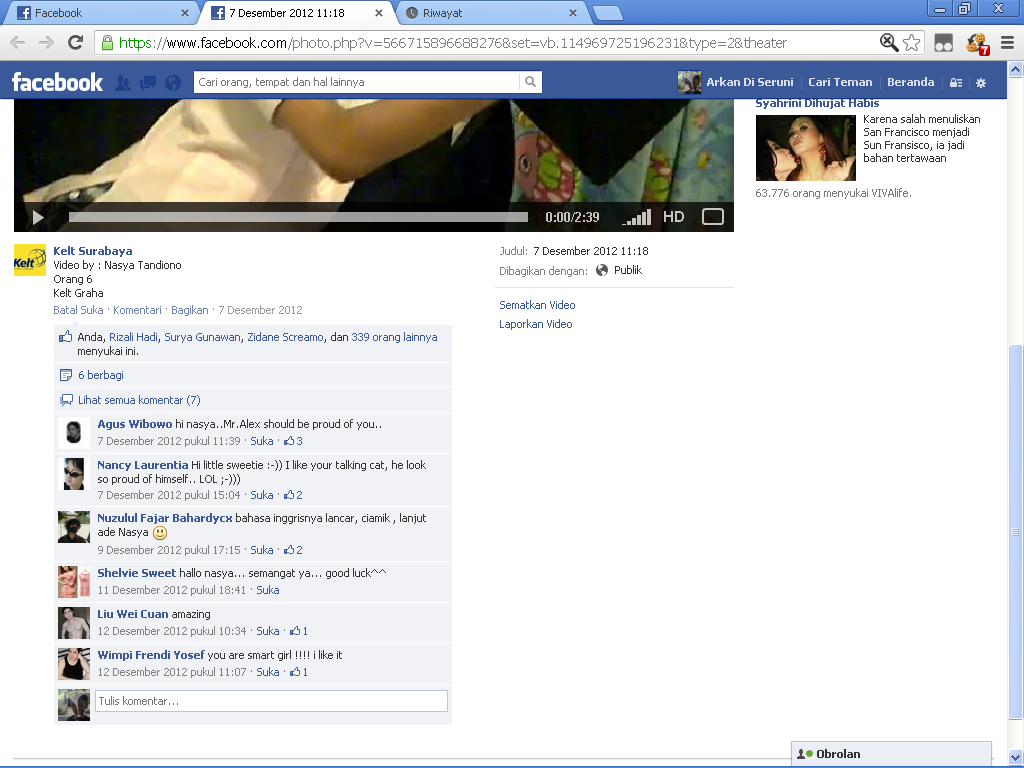The width and height of the screenshot is (1024, 768).
Task: Click Sematkan Video link
Action: pyautogui.click(x=537, y=305)
